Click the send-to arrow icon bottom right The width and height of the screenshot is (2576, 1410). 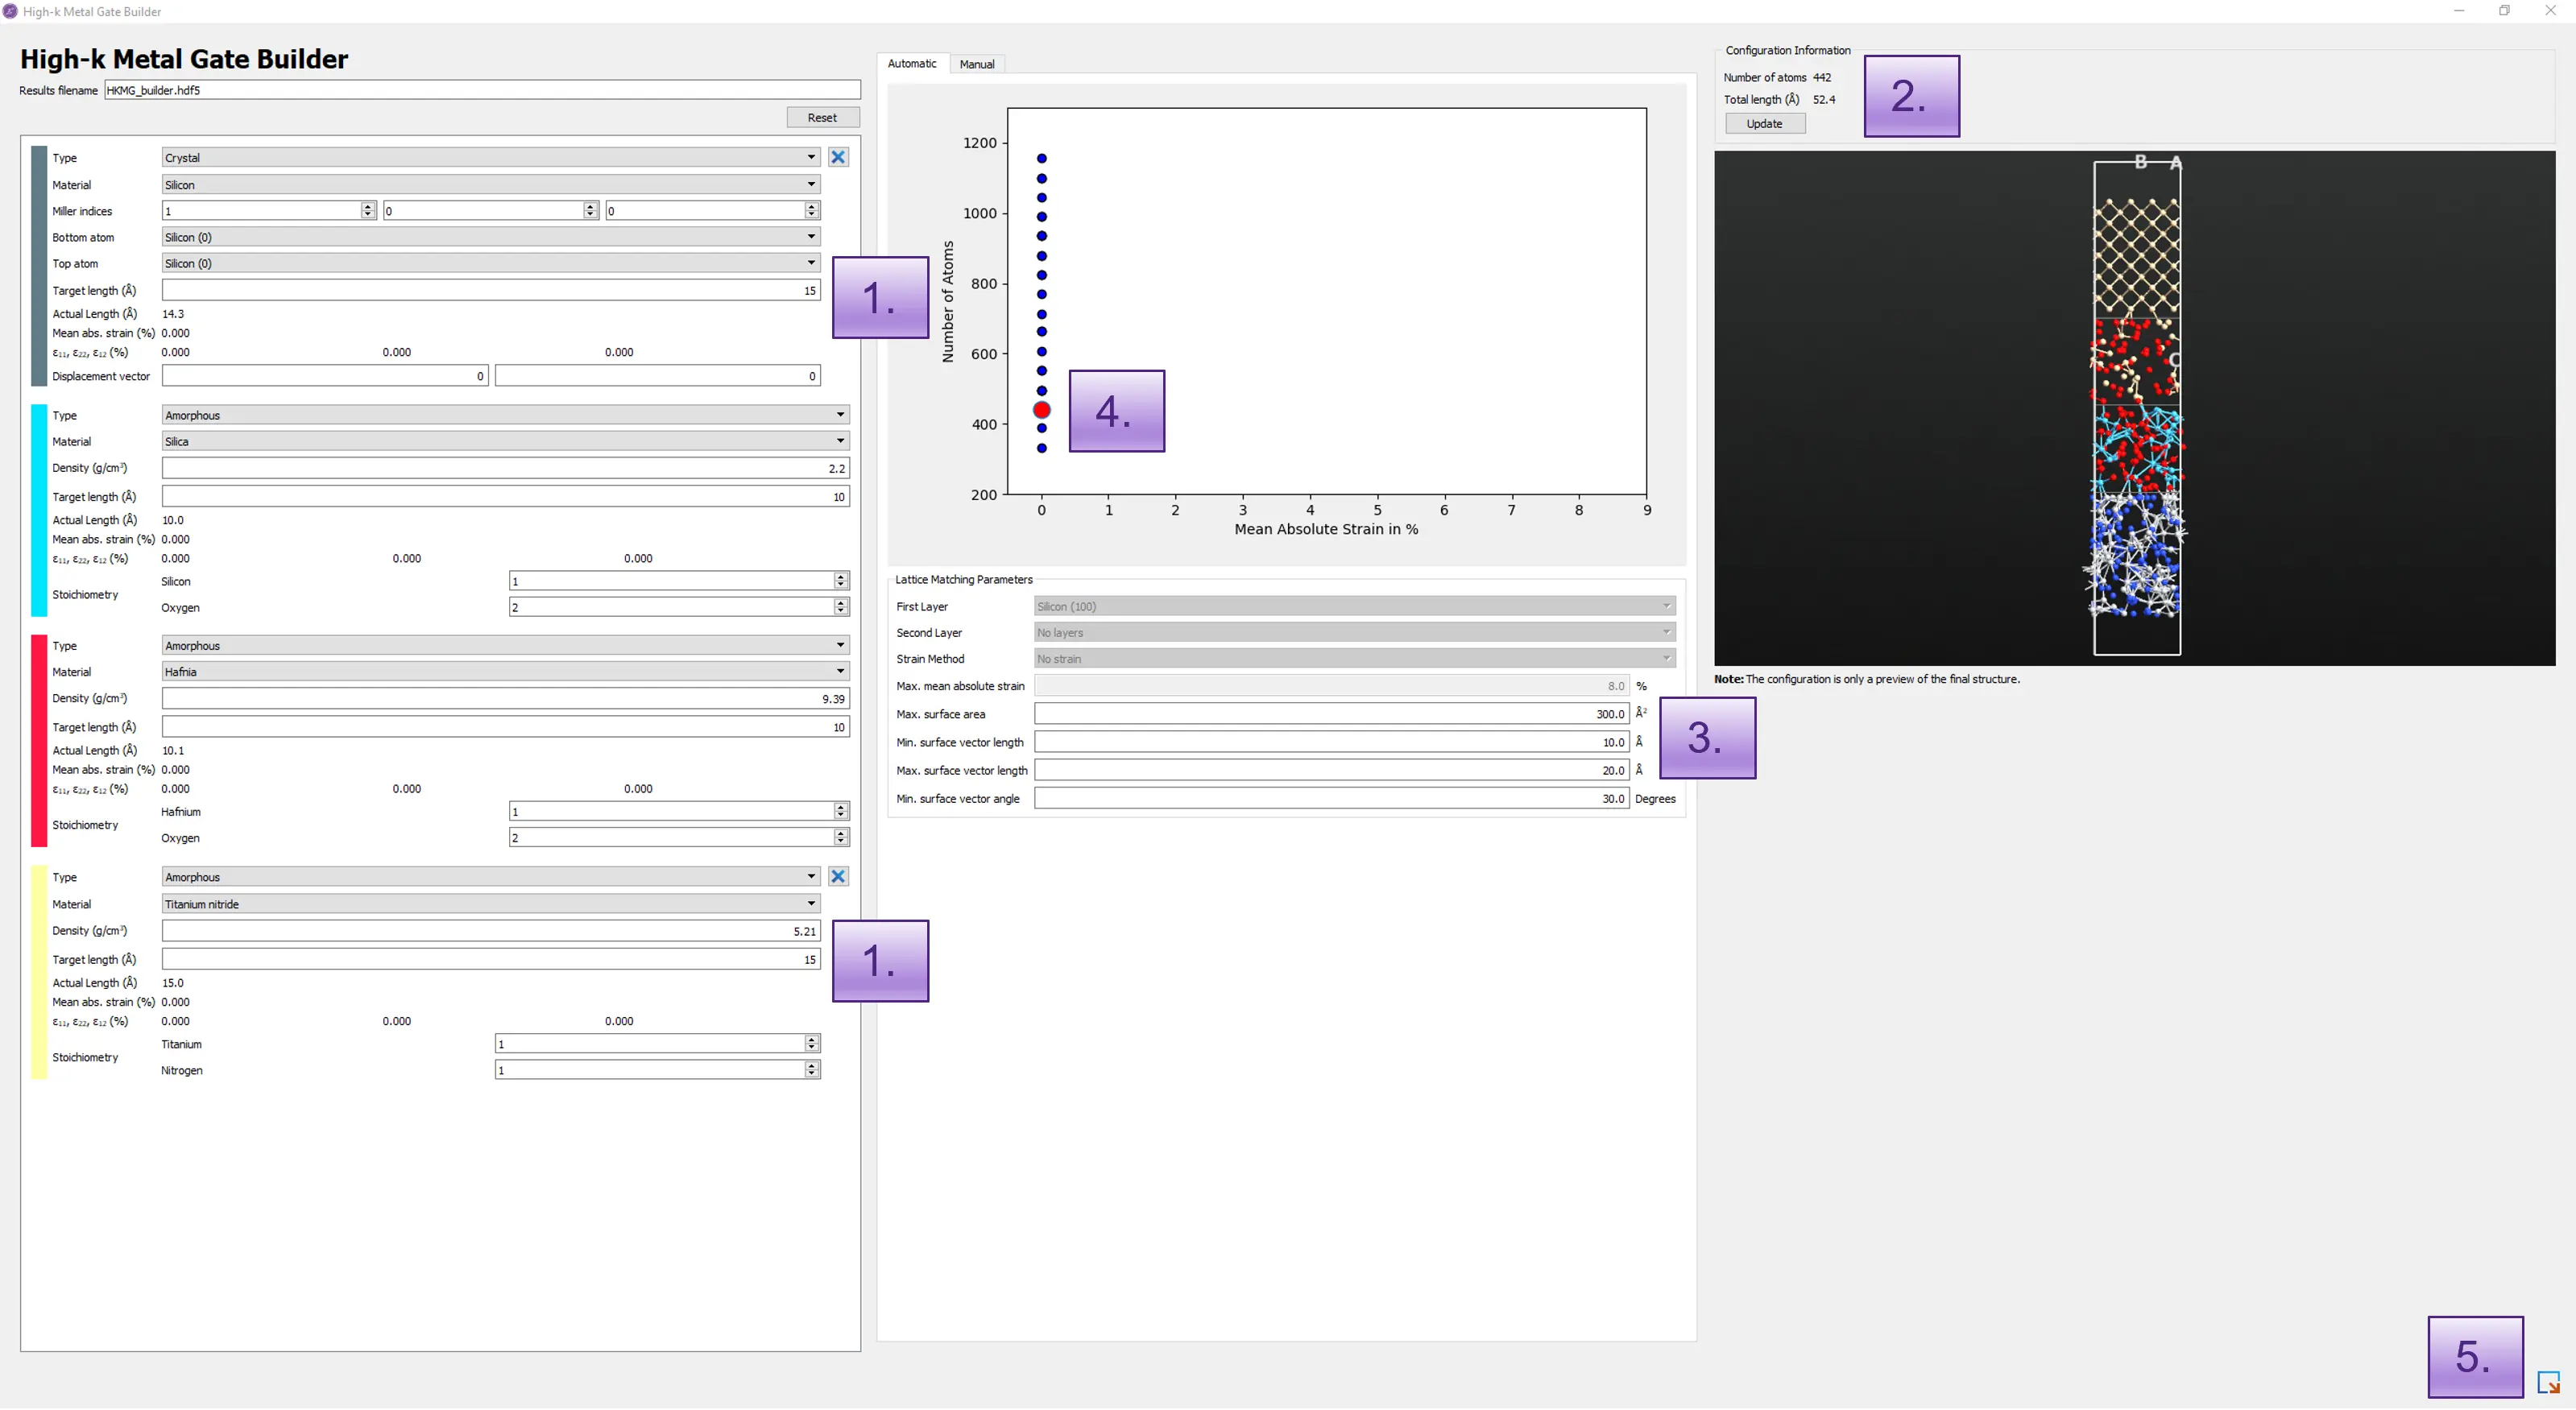click(2548, 1382)
